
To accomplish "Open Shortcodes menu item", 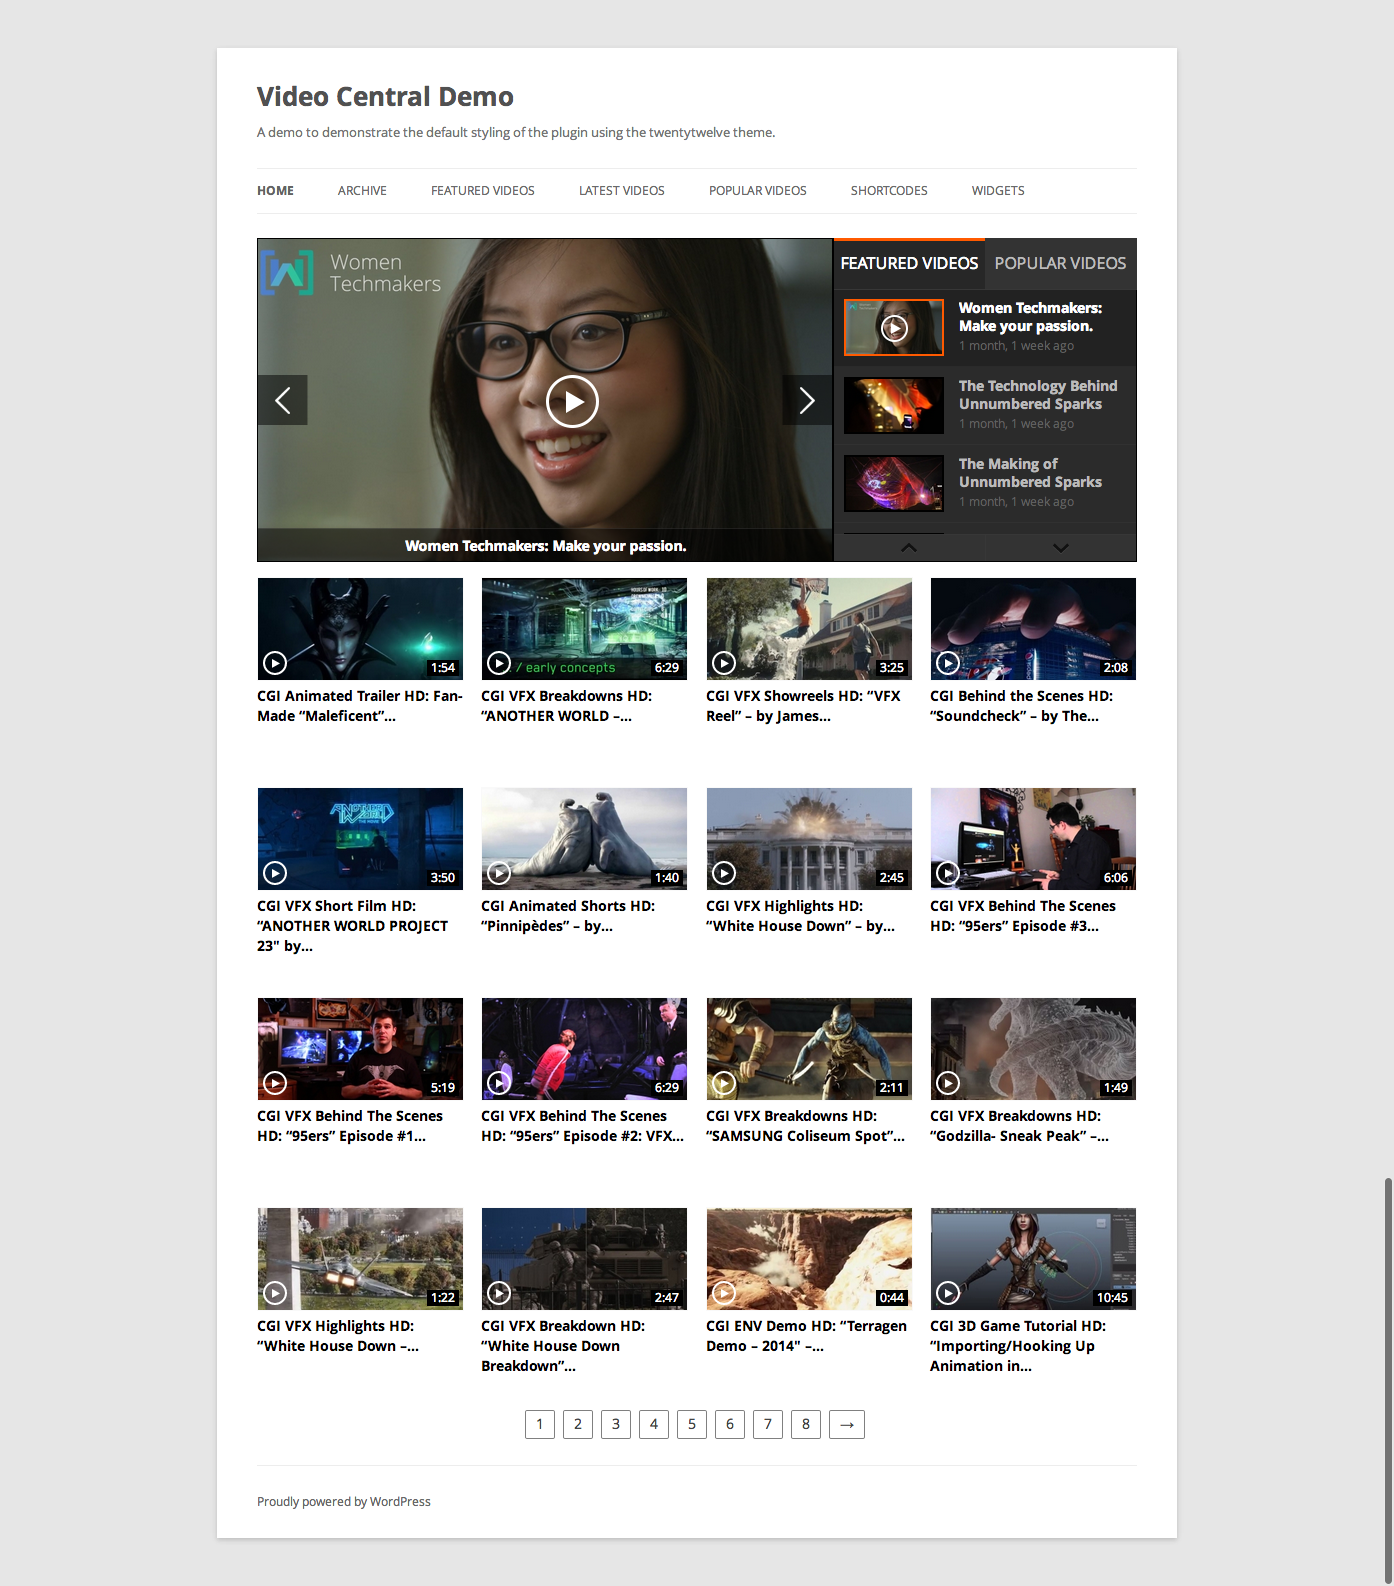I will click(x=889, y=191).
